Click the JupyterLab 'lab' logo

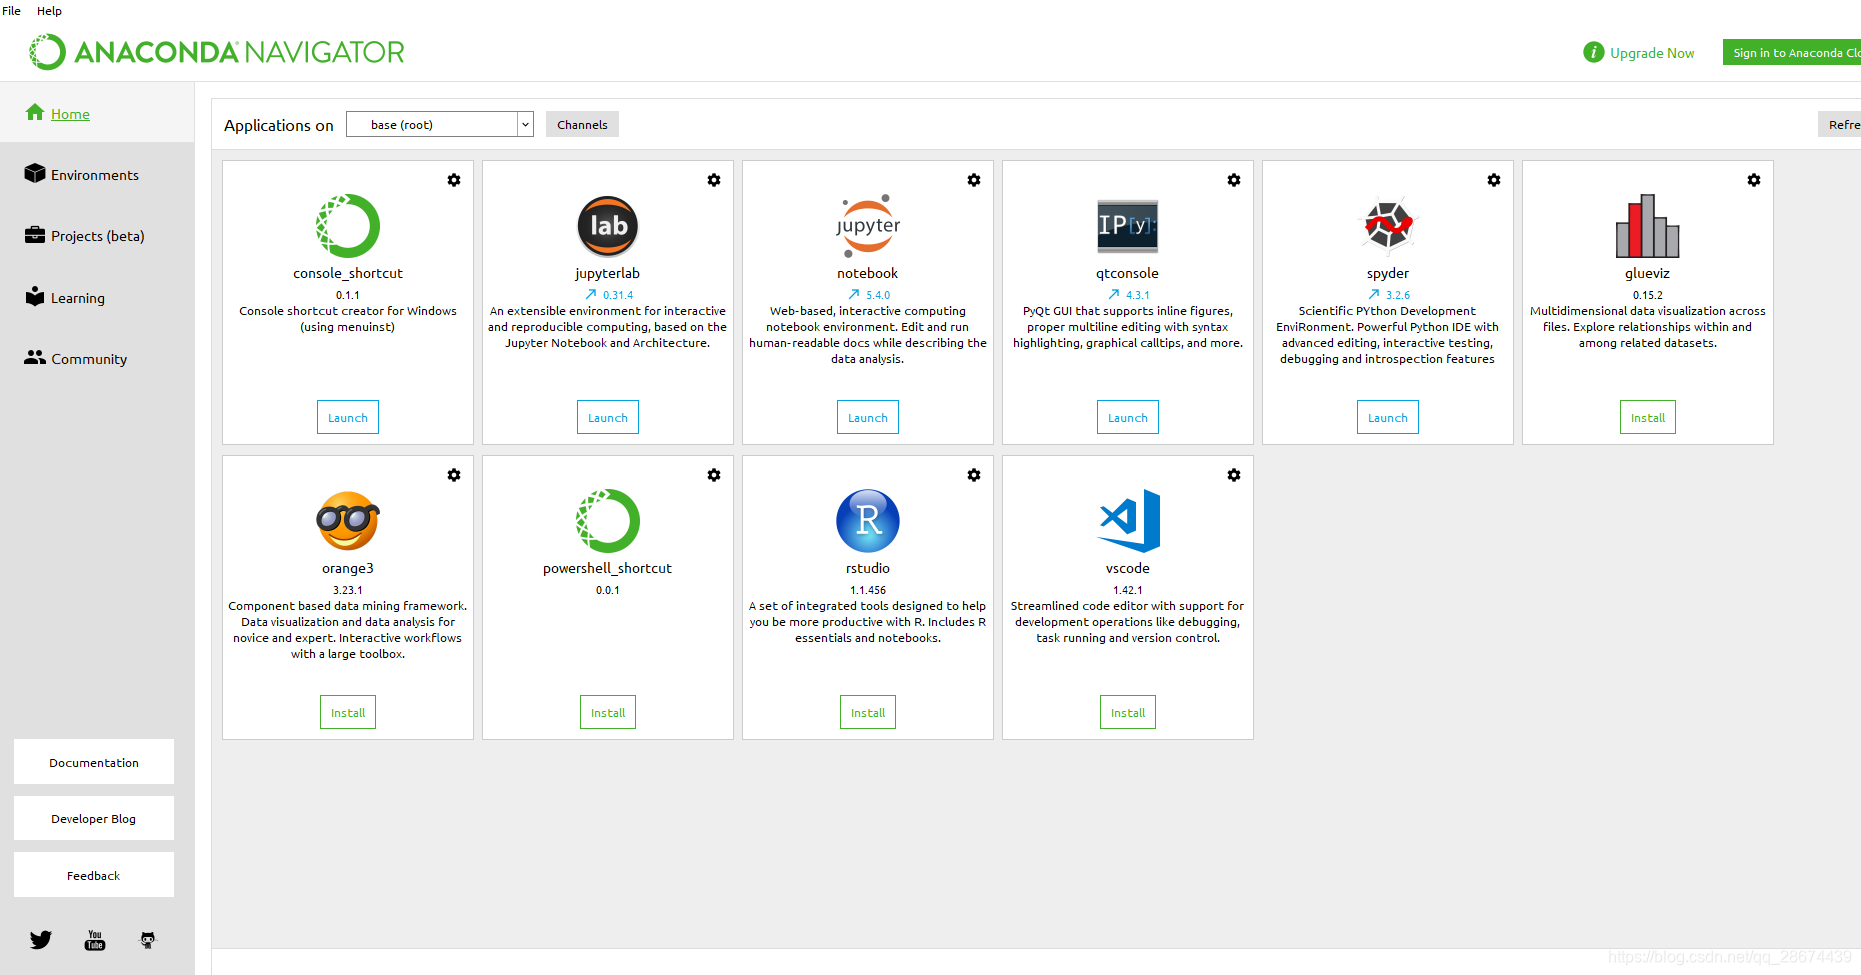pyautogui.click(x=608, y=226)
